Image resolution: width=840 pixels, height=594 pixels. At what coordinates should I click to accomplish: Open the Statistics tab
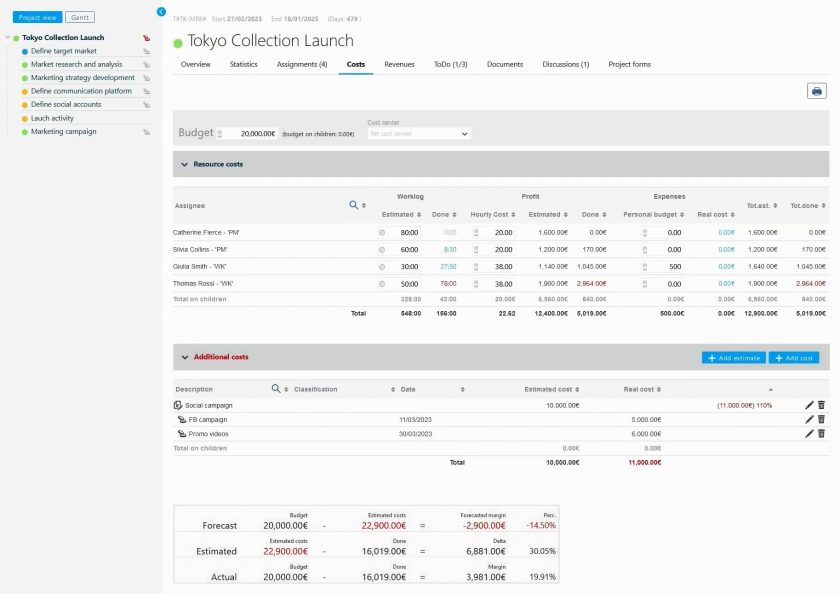coord(243,64)
